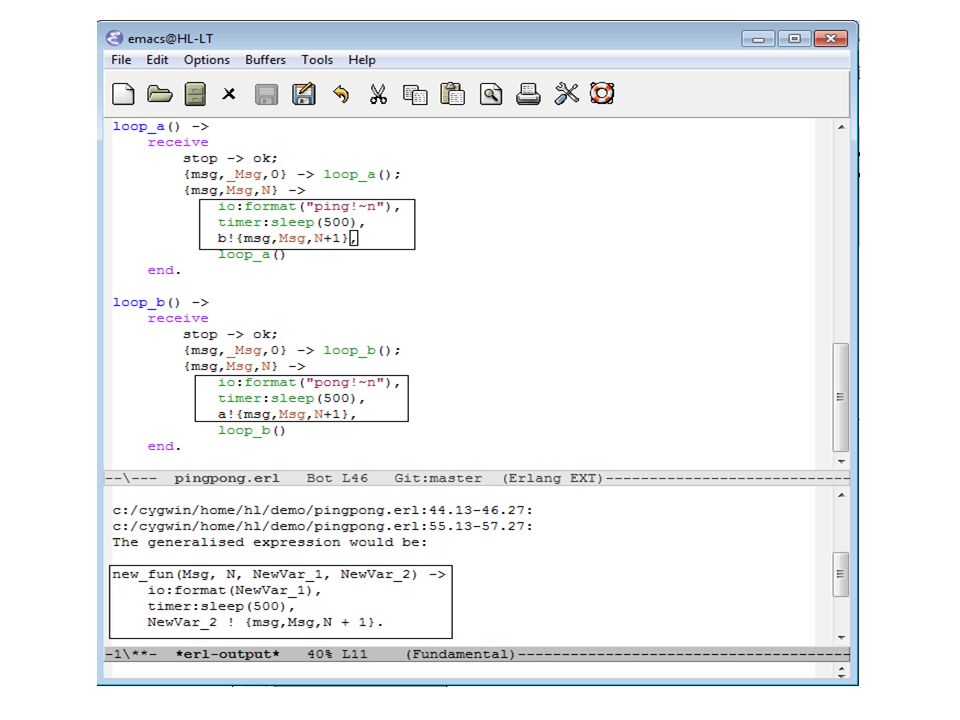The width and height of the screenshot is (960, 720).
Task: Click the io:format("pong!~n") line
Action: [309, 382]
